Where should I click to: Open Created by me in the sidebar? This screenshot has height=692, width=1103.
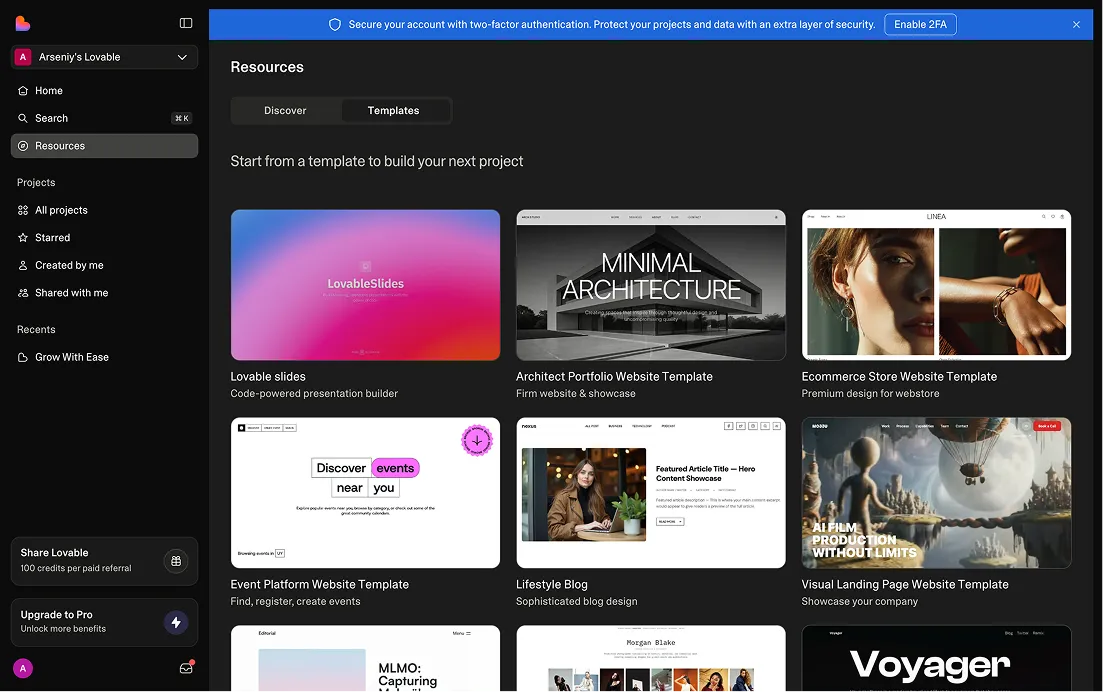pos(68,265)
